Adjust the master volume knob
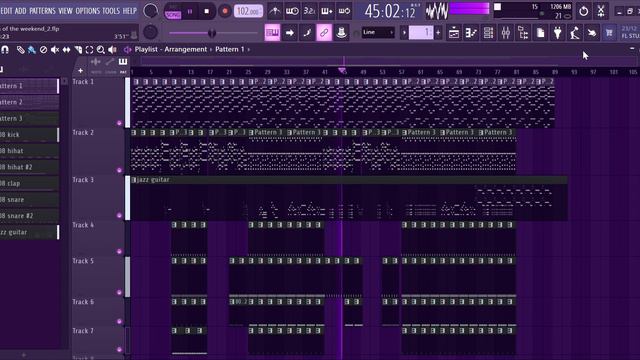The image size is (640, 360). 150,11
